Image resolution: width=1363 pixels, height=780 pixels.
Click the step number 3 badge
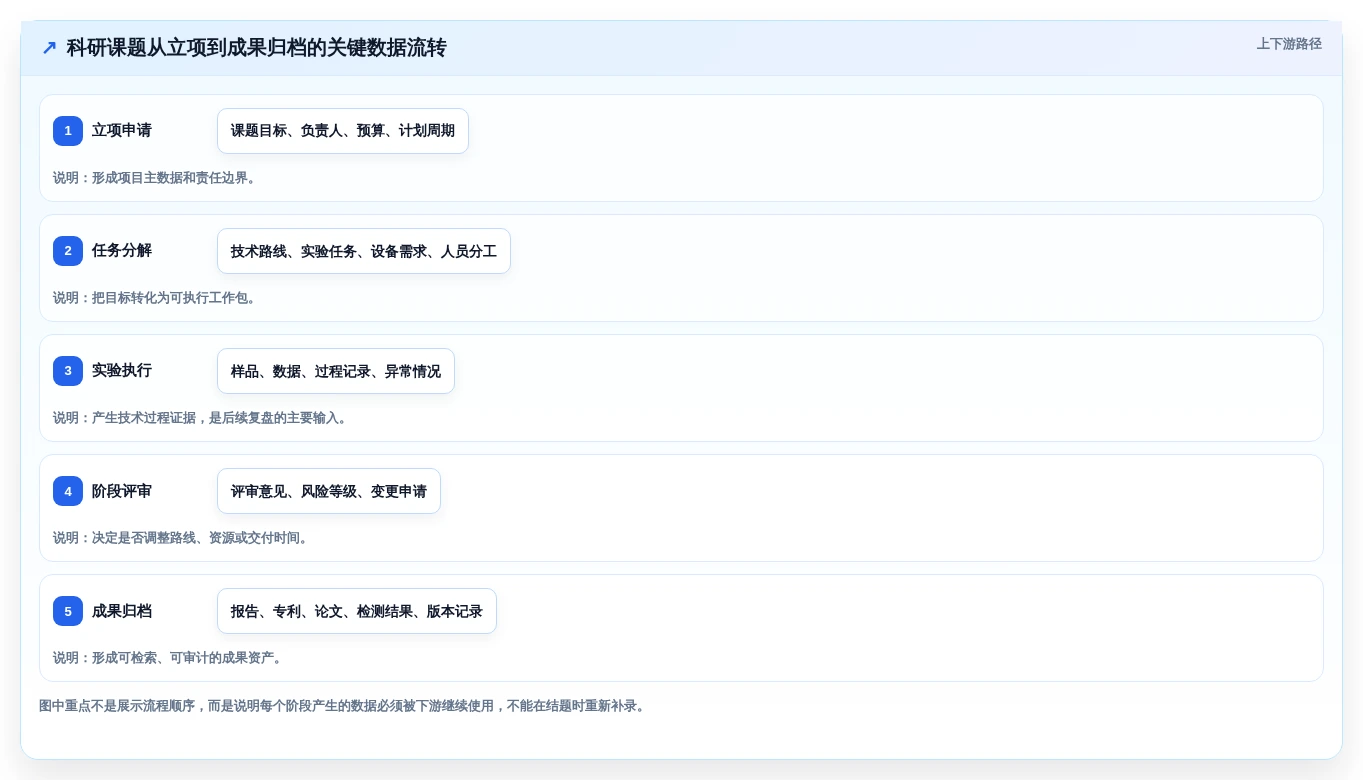(x=68, y=371)
